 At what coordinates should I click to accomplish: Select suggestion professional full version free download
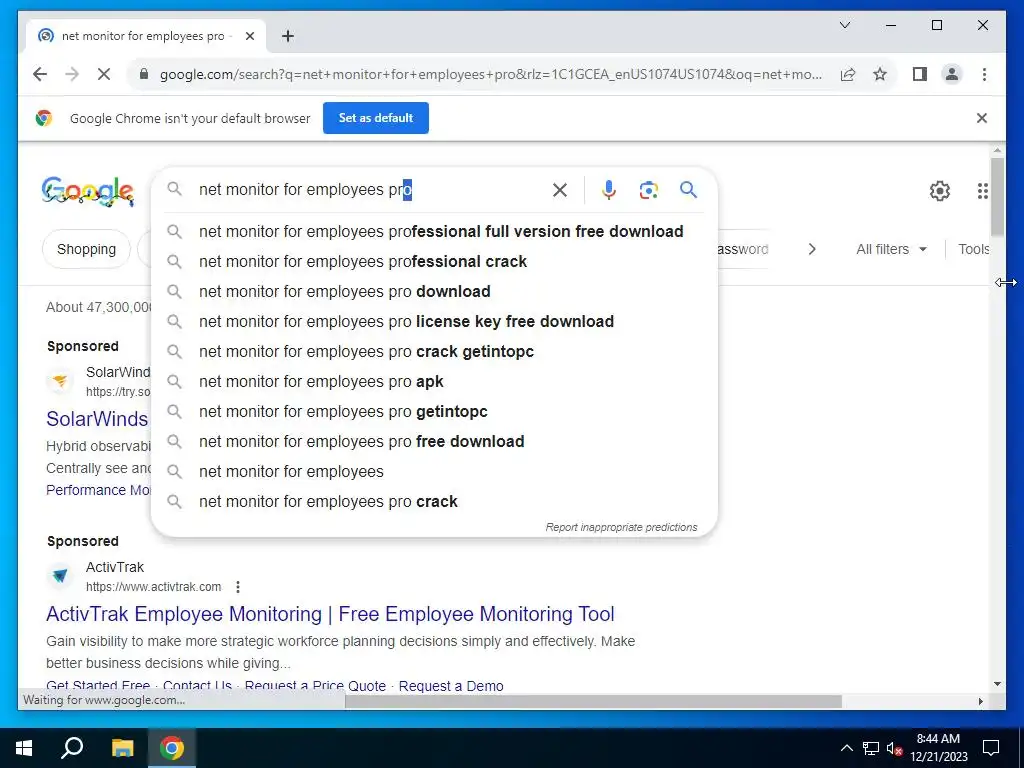coord(434,232)
